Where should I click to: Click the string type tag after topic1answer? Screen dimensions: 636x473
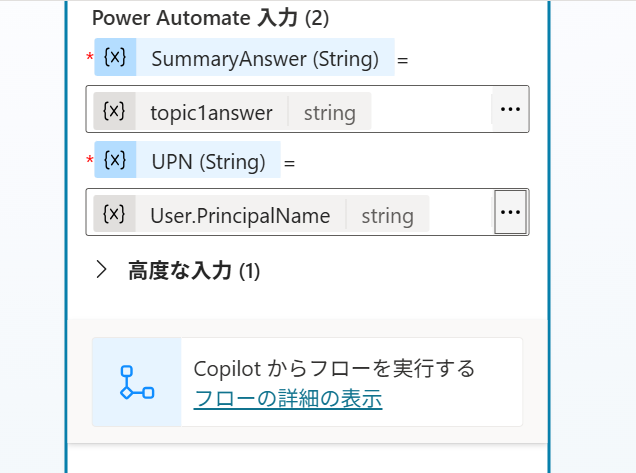tap(329, 112)
